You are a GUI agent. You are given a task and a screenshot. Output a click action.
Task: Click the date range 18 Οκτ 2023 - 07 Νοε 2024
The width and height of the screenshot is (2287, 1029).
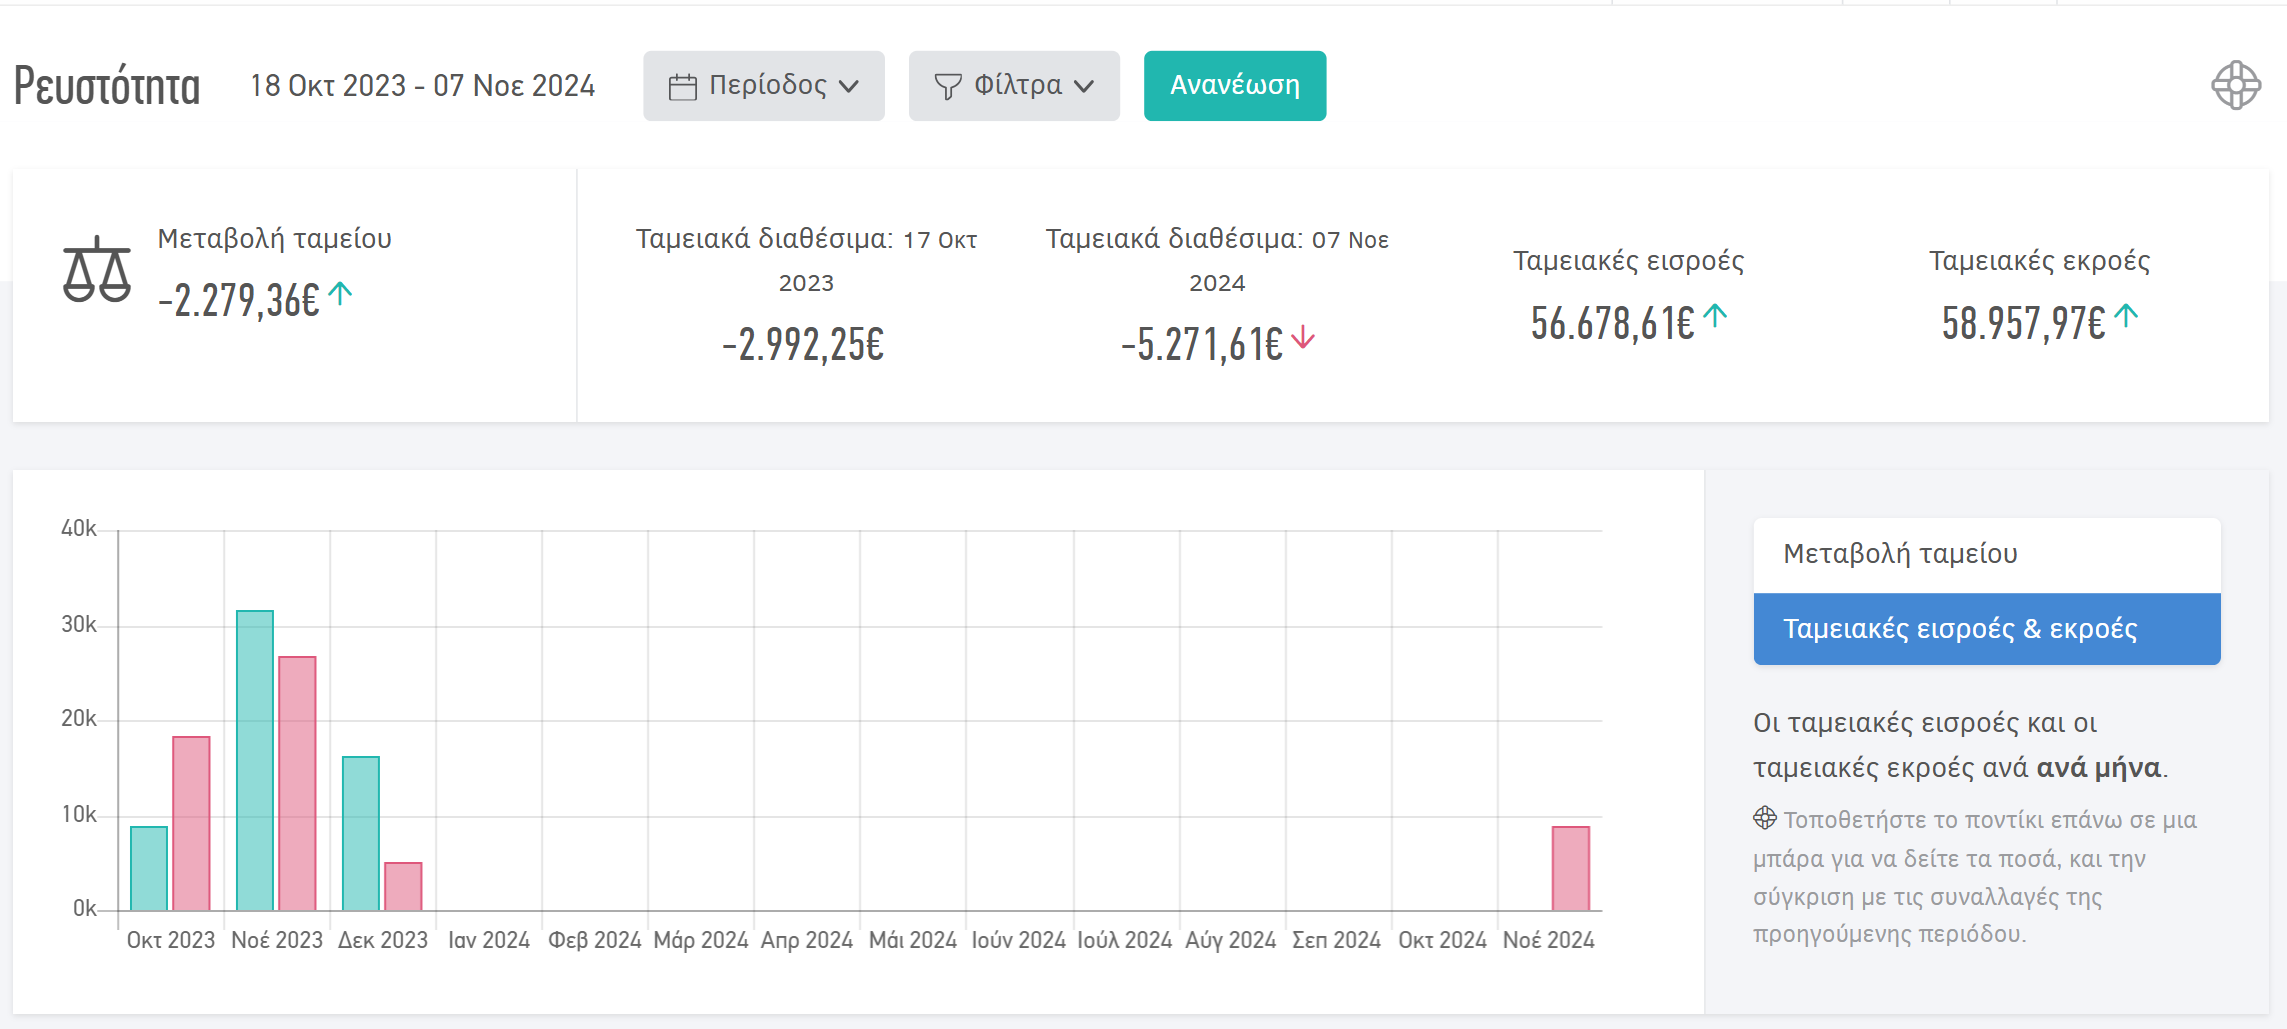tap(422, 86)
